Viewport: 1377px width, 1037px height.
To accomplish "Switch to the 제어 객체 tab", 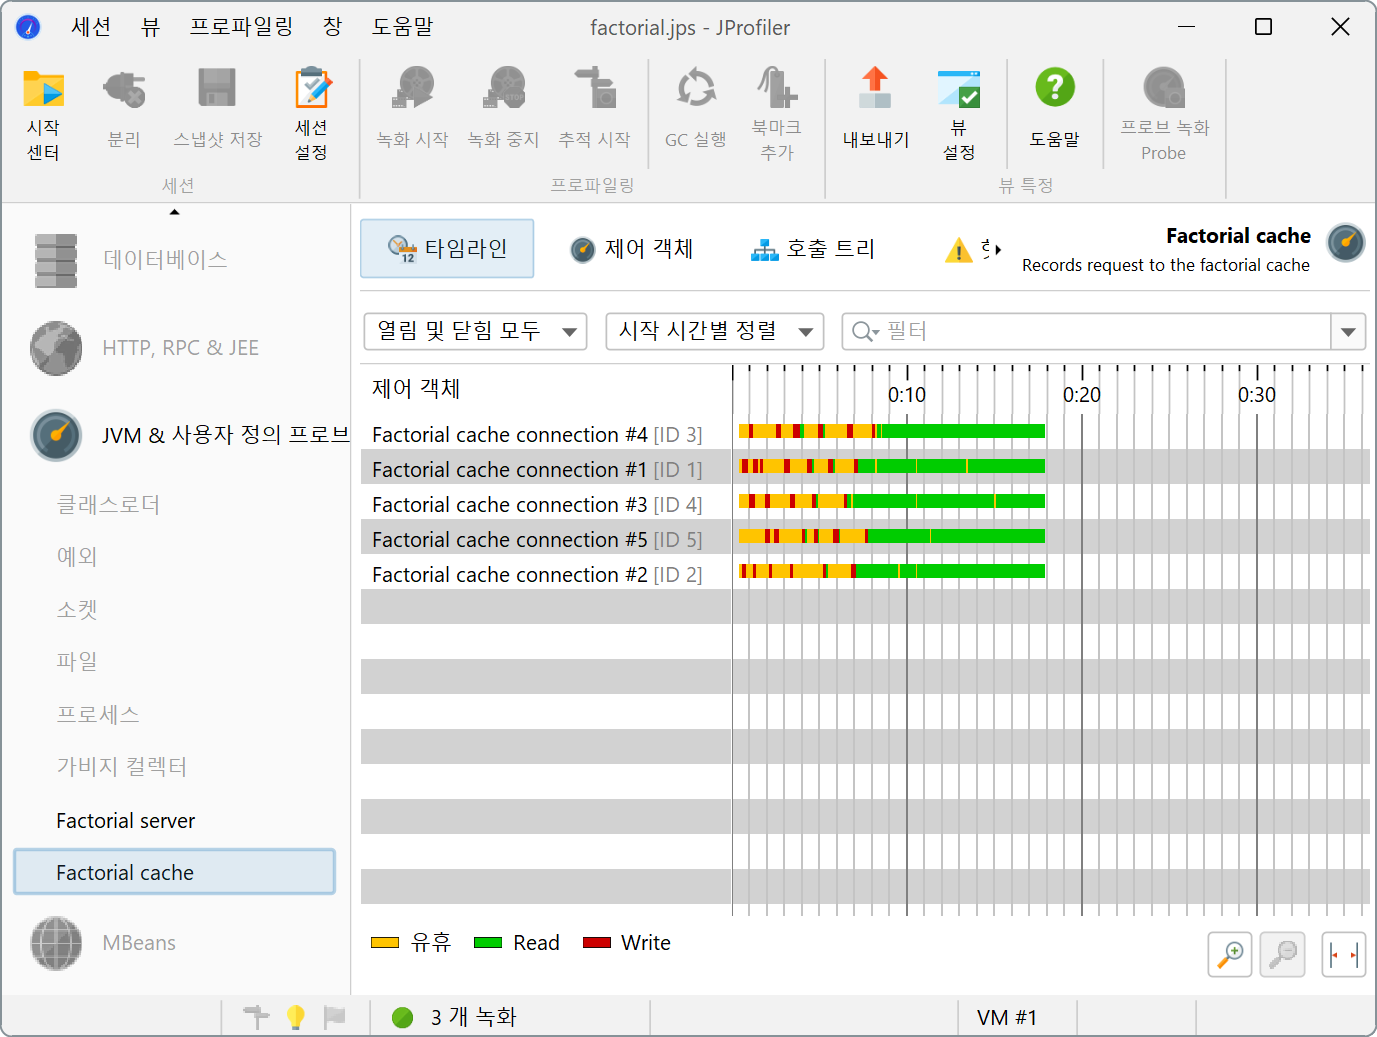I will [x=632, y=249].
